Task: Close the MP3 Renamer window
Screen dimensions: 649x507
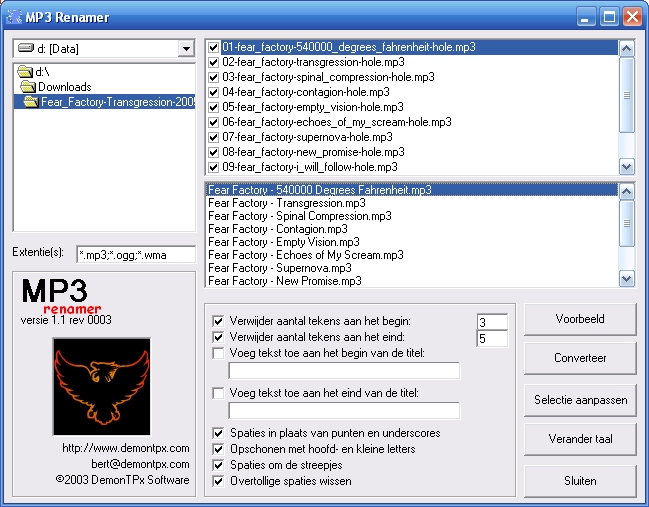Action: pos(632,17)
